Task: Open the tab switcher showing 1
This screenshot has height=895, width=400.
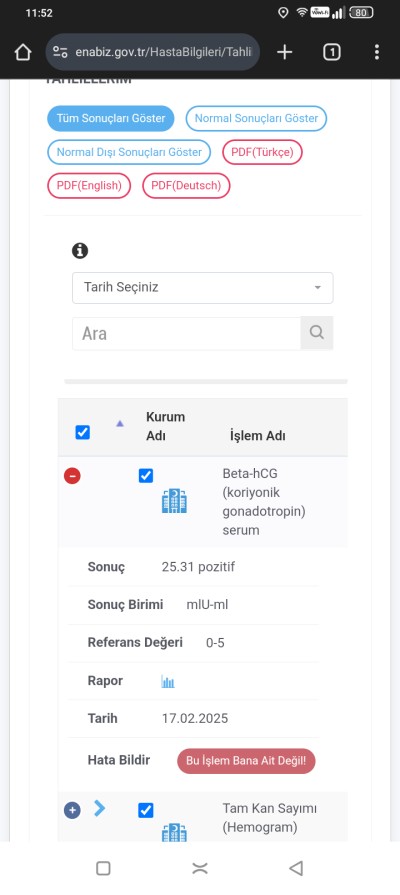Action: pos(332,53)
